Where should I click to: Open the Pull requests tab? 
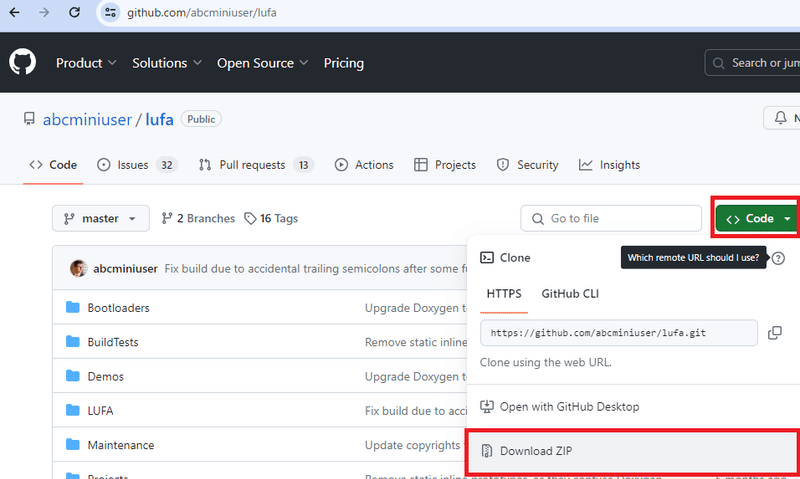(x=256, y=165)
